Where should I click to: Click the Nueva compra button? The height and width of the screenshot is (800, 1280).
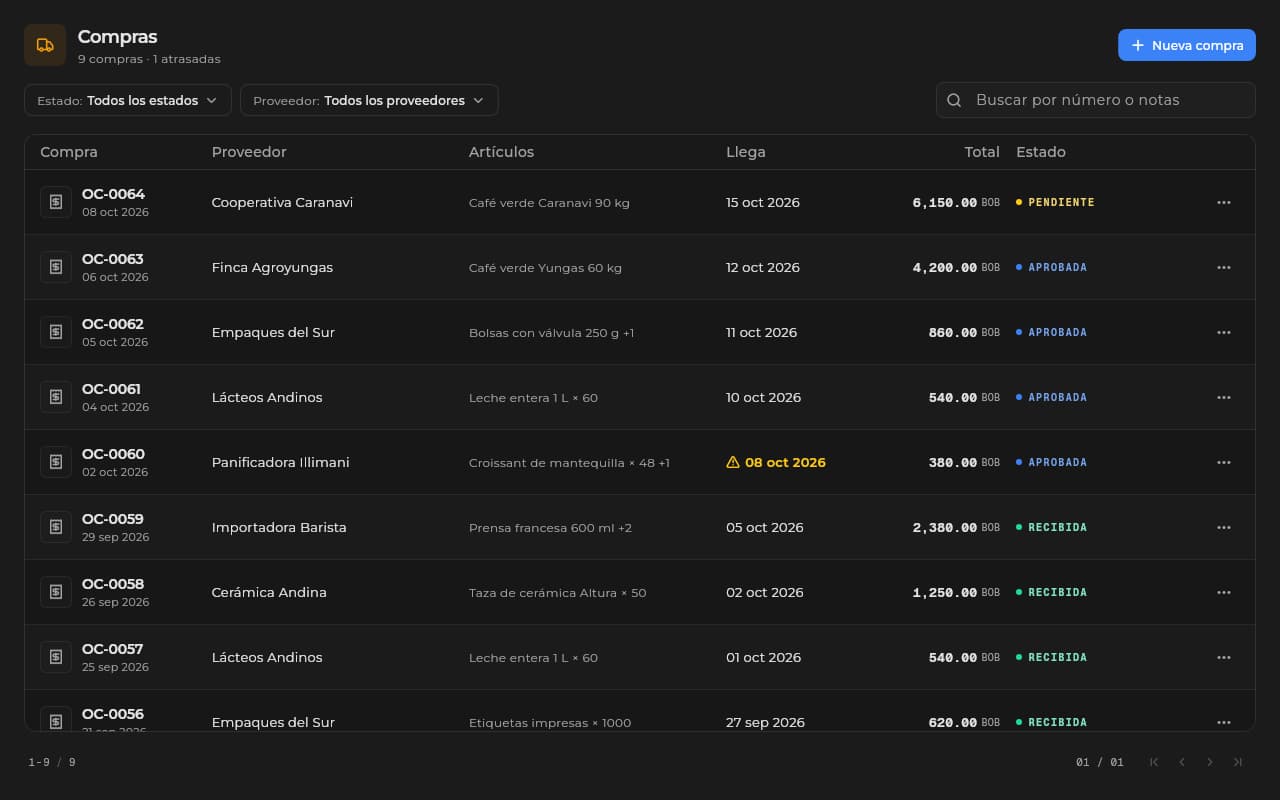coord(1187,45)
